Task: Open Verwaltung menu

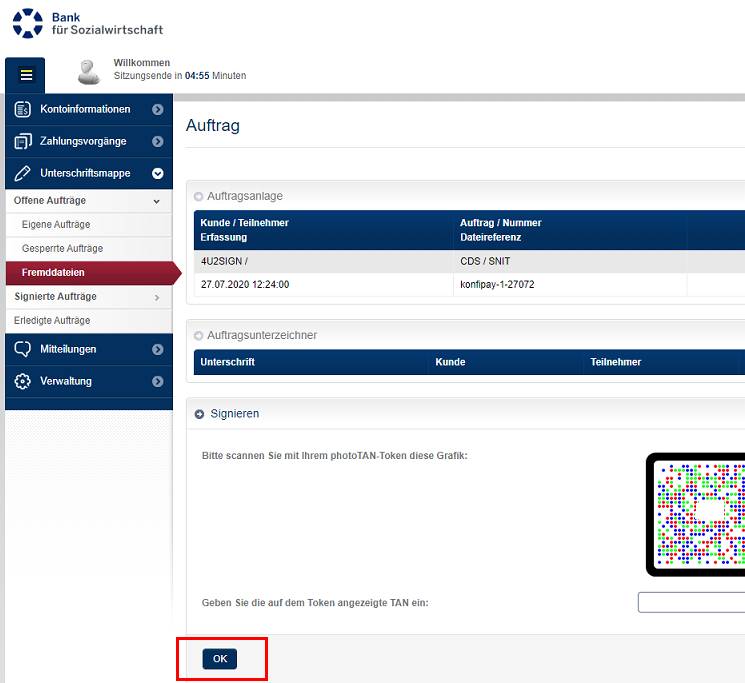Action: coord(89,381)
